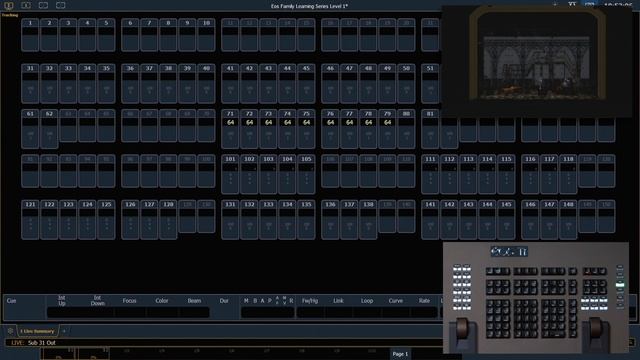Select channel 81 tile
The image size is (640, 360).
point(430,129)
